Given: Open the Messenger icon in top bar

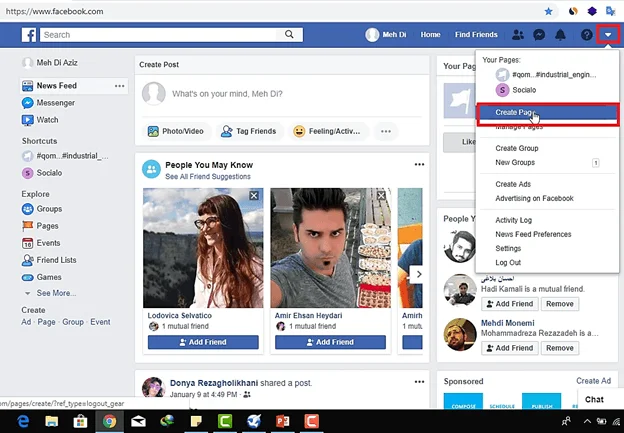Looking at the screenshot, I should click(x=539, y=35).
